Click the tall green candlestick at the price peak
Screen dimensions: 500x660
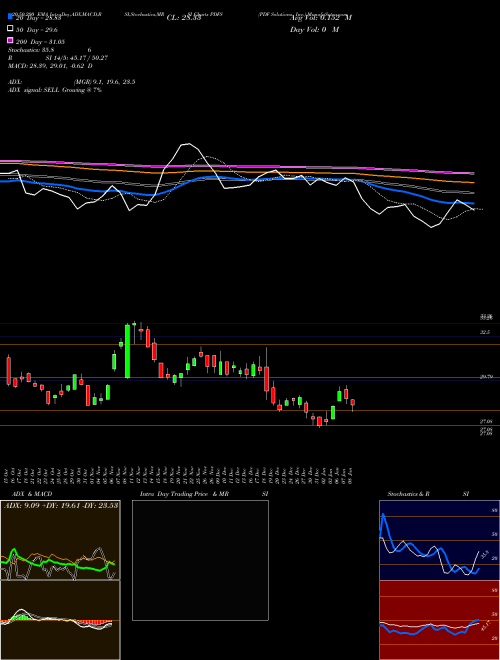tap(127, 351)
